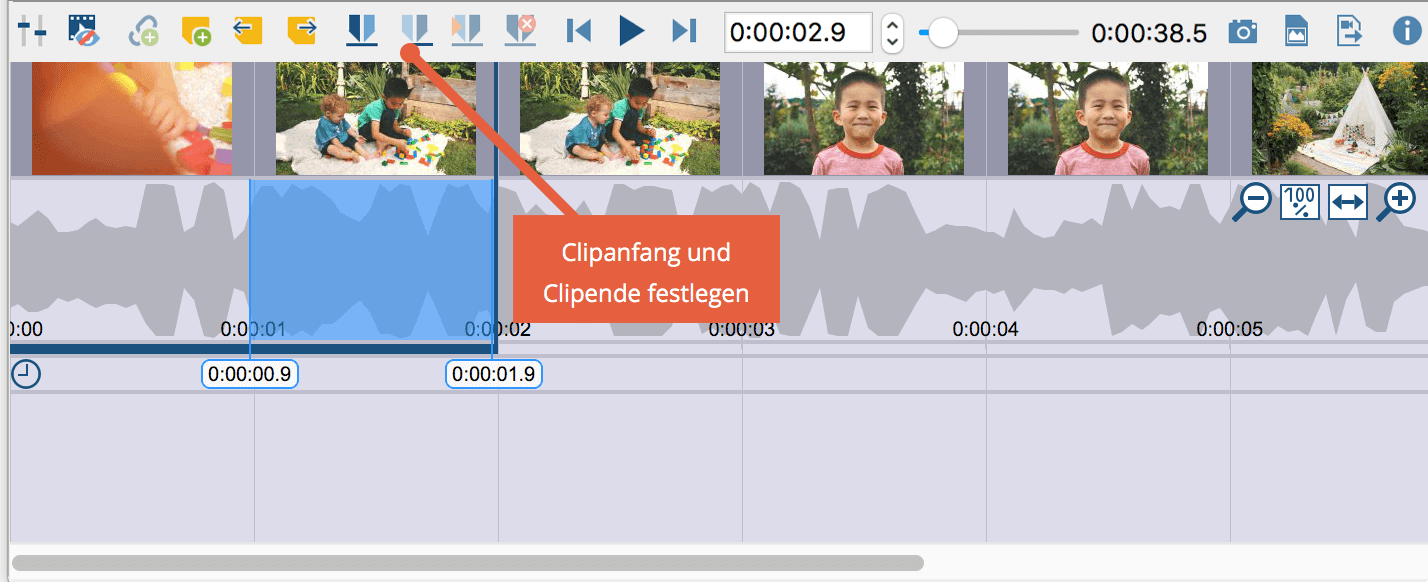Click the current time field 0:00:02.9

coord(798,32)
